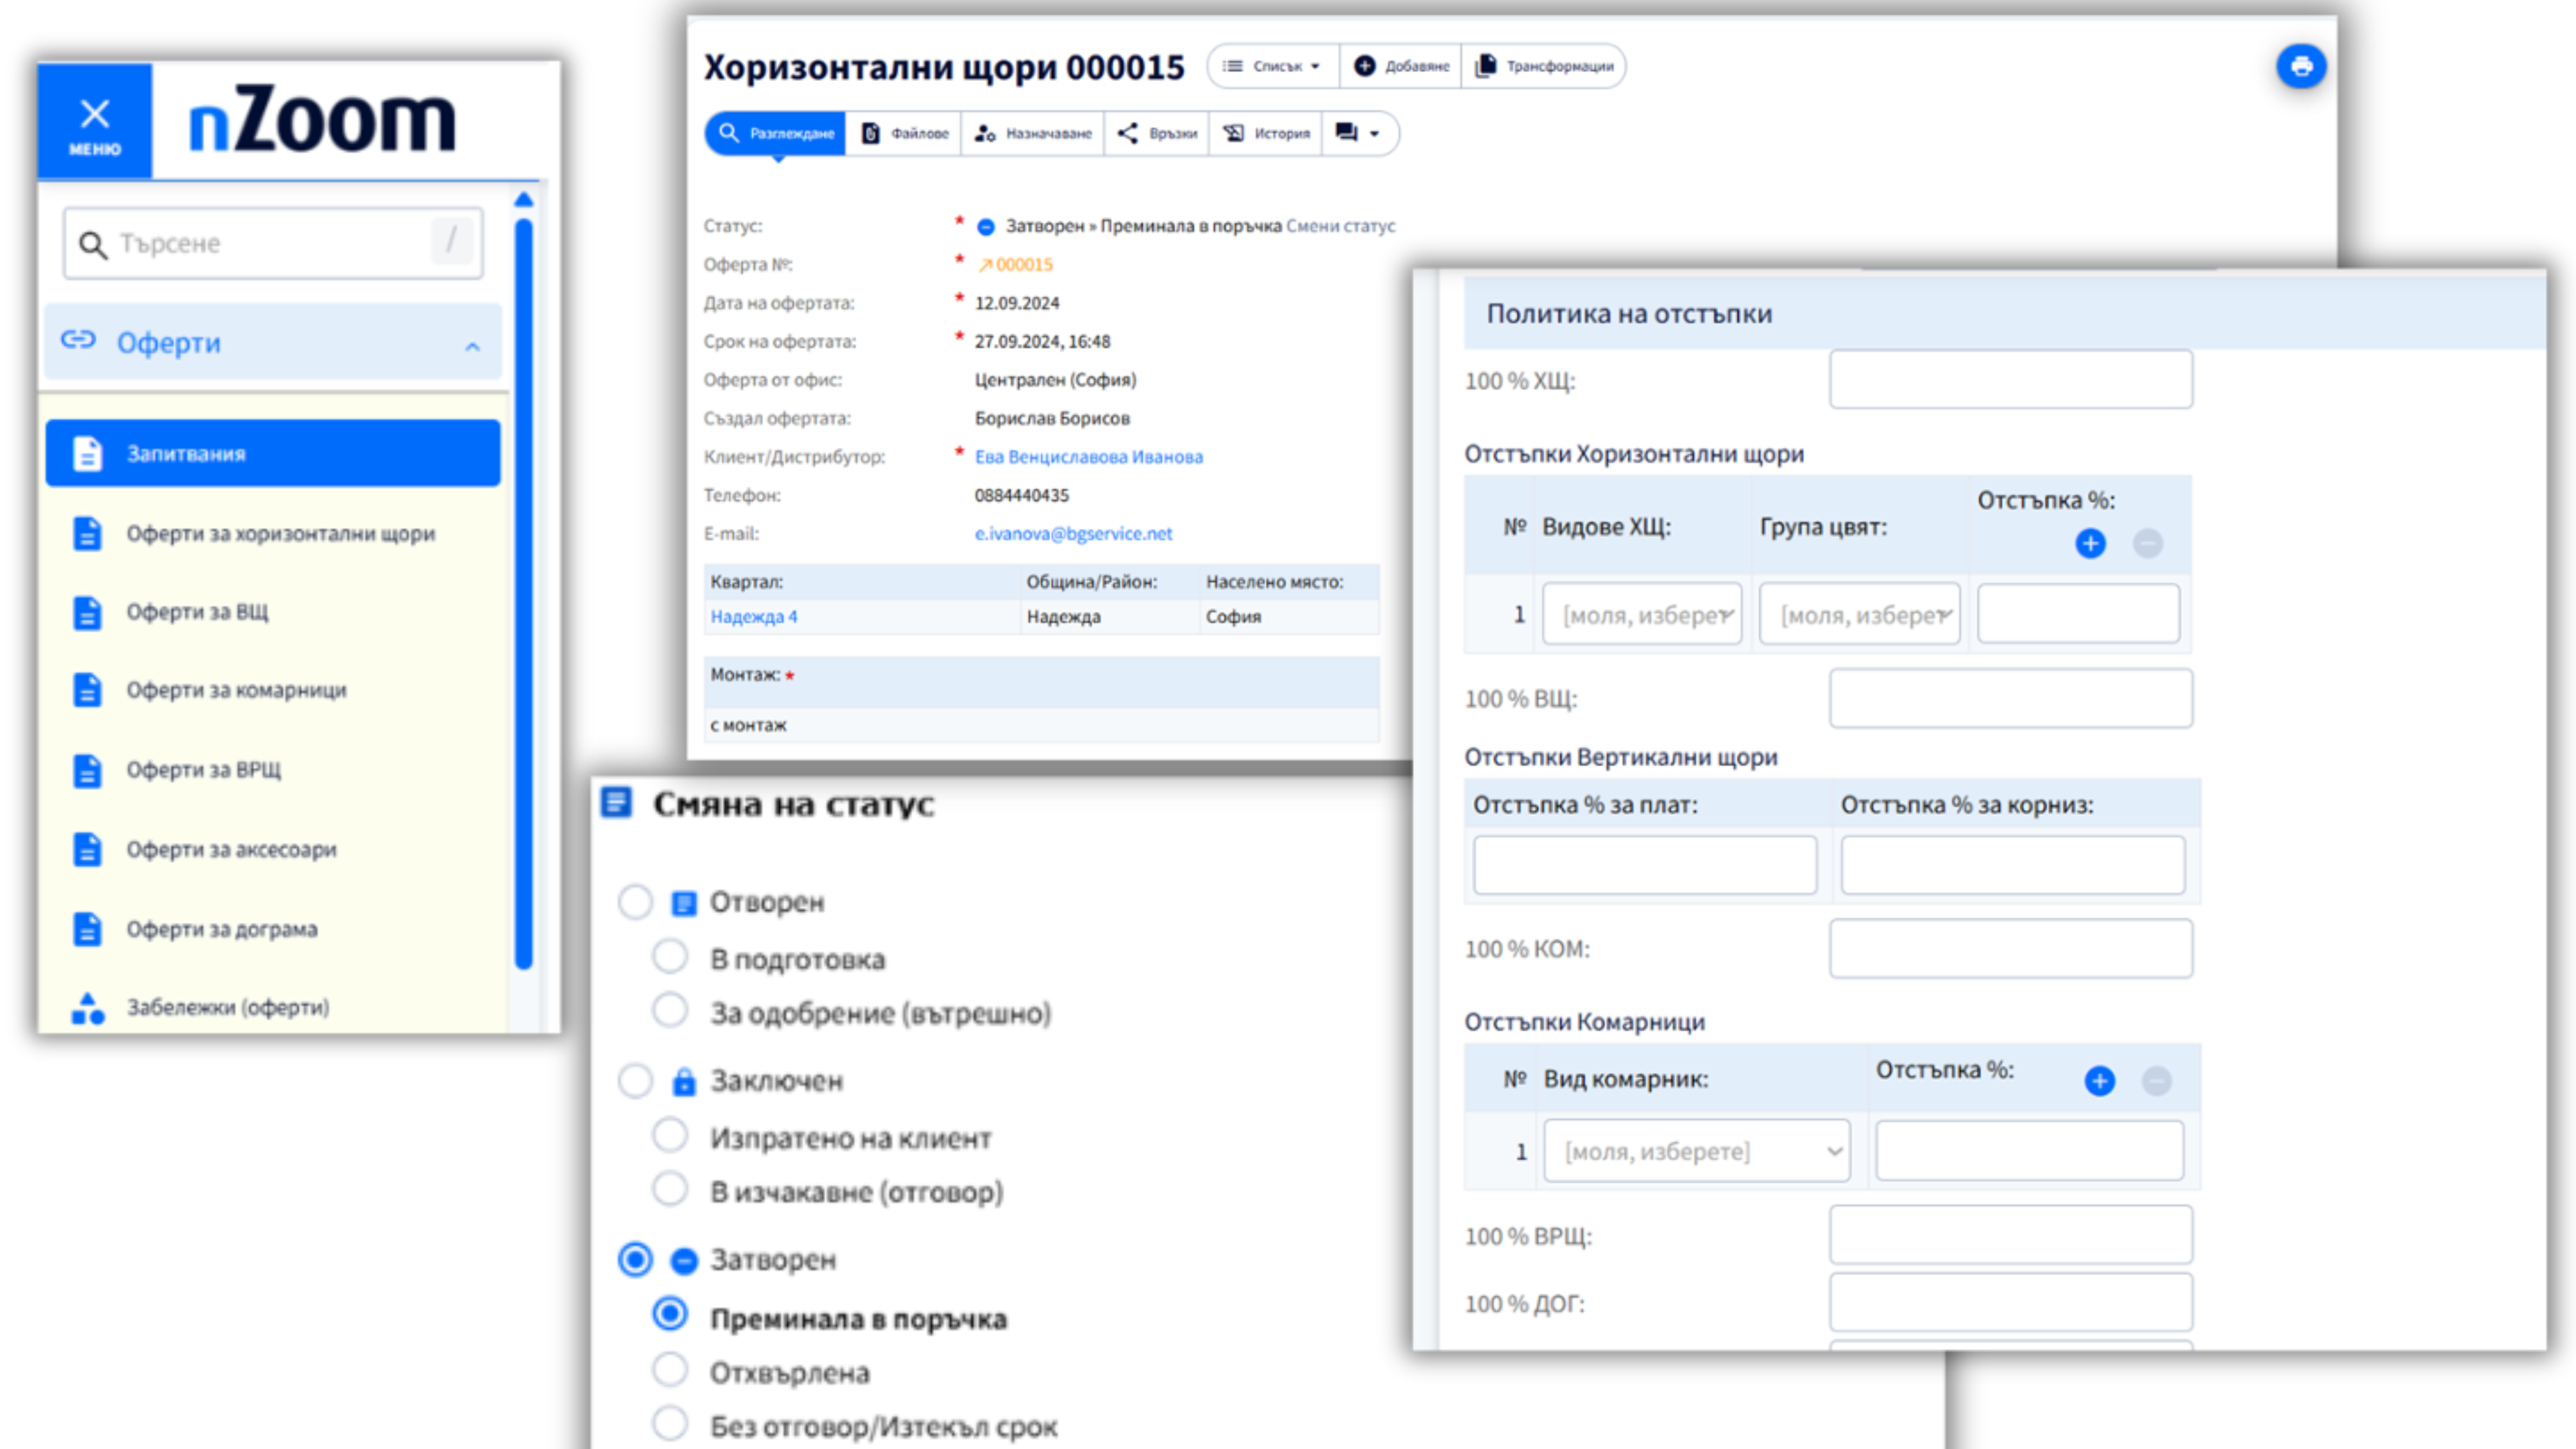Screen dimensions: 2576x1449
Task: Click the document icon beside Оферти за комарници
Action: tap(87, 690)
